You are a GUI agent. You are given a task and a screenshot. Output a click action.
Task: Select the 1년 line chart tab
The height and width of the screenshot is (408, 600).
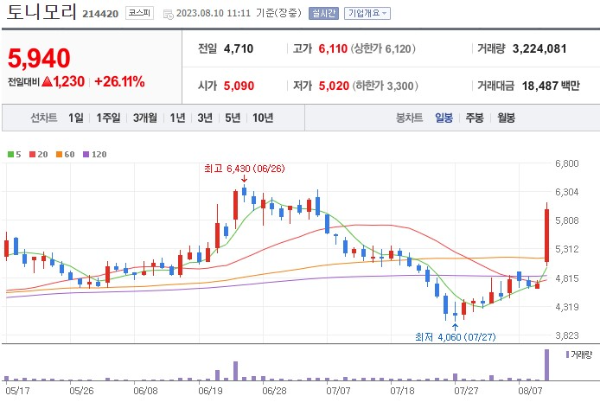point(178,118)
